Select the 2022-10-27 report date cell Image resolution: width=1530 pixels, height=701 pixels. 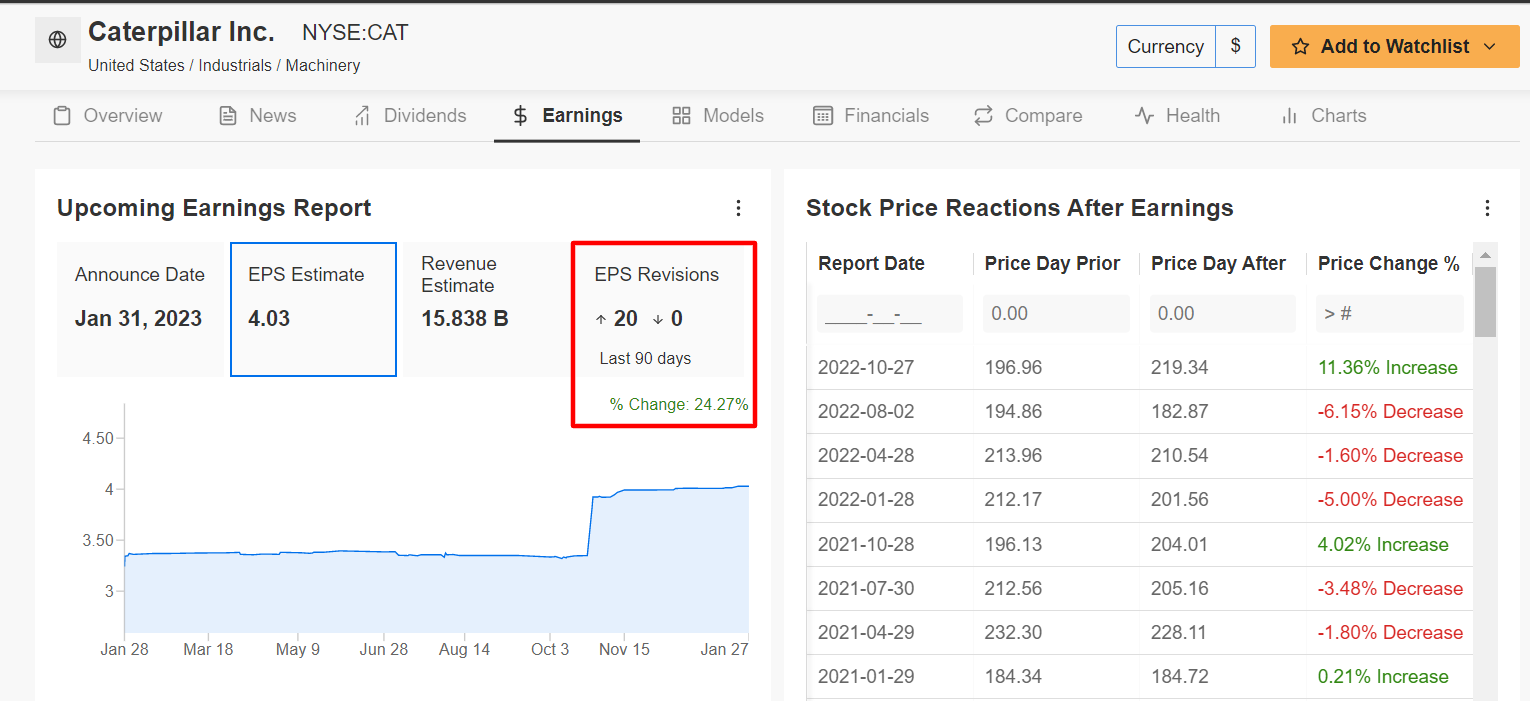point(866,368)
